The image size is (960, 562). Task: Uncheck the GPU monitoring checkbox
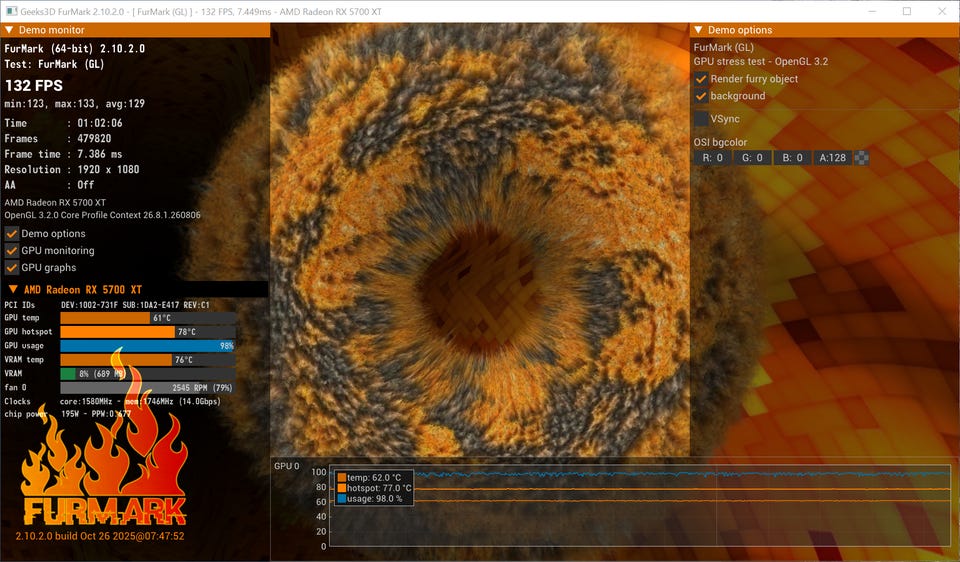coord(12,251)
